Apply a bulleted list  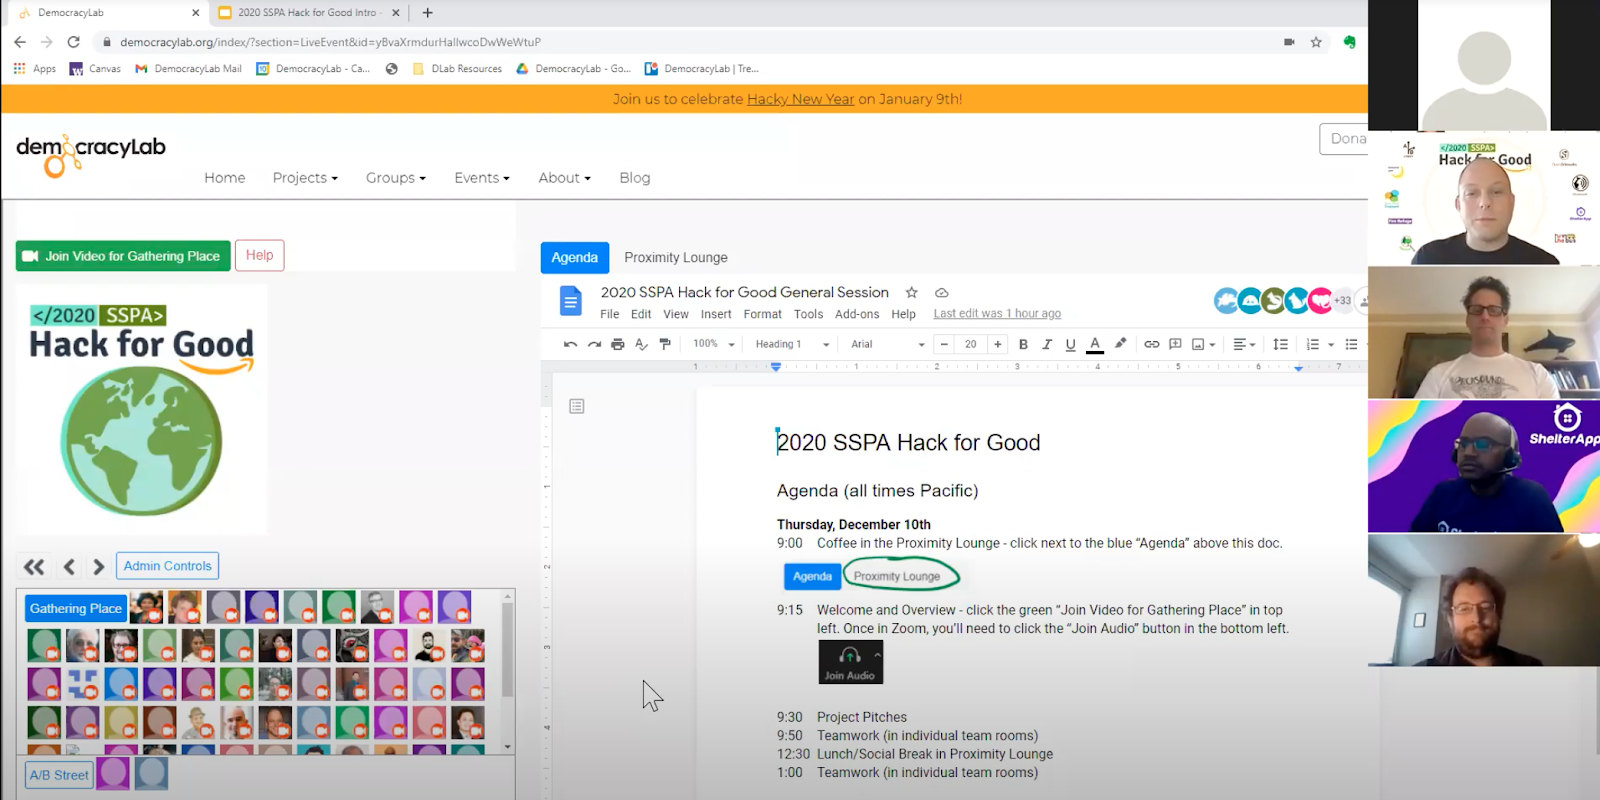click(x=1351, y=344)
